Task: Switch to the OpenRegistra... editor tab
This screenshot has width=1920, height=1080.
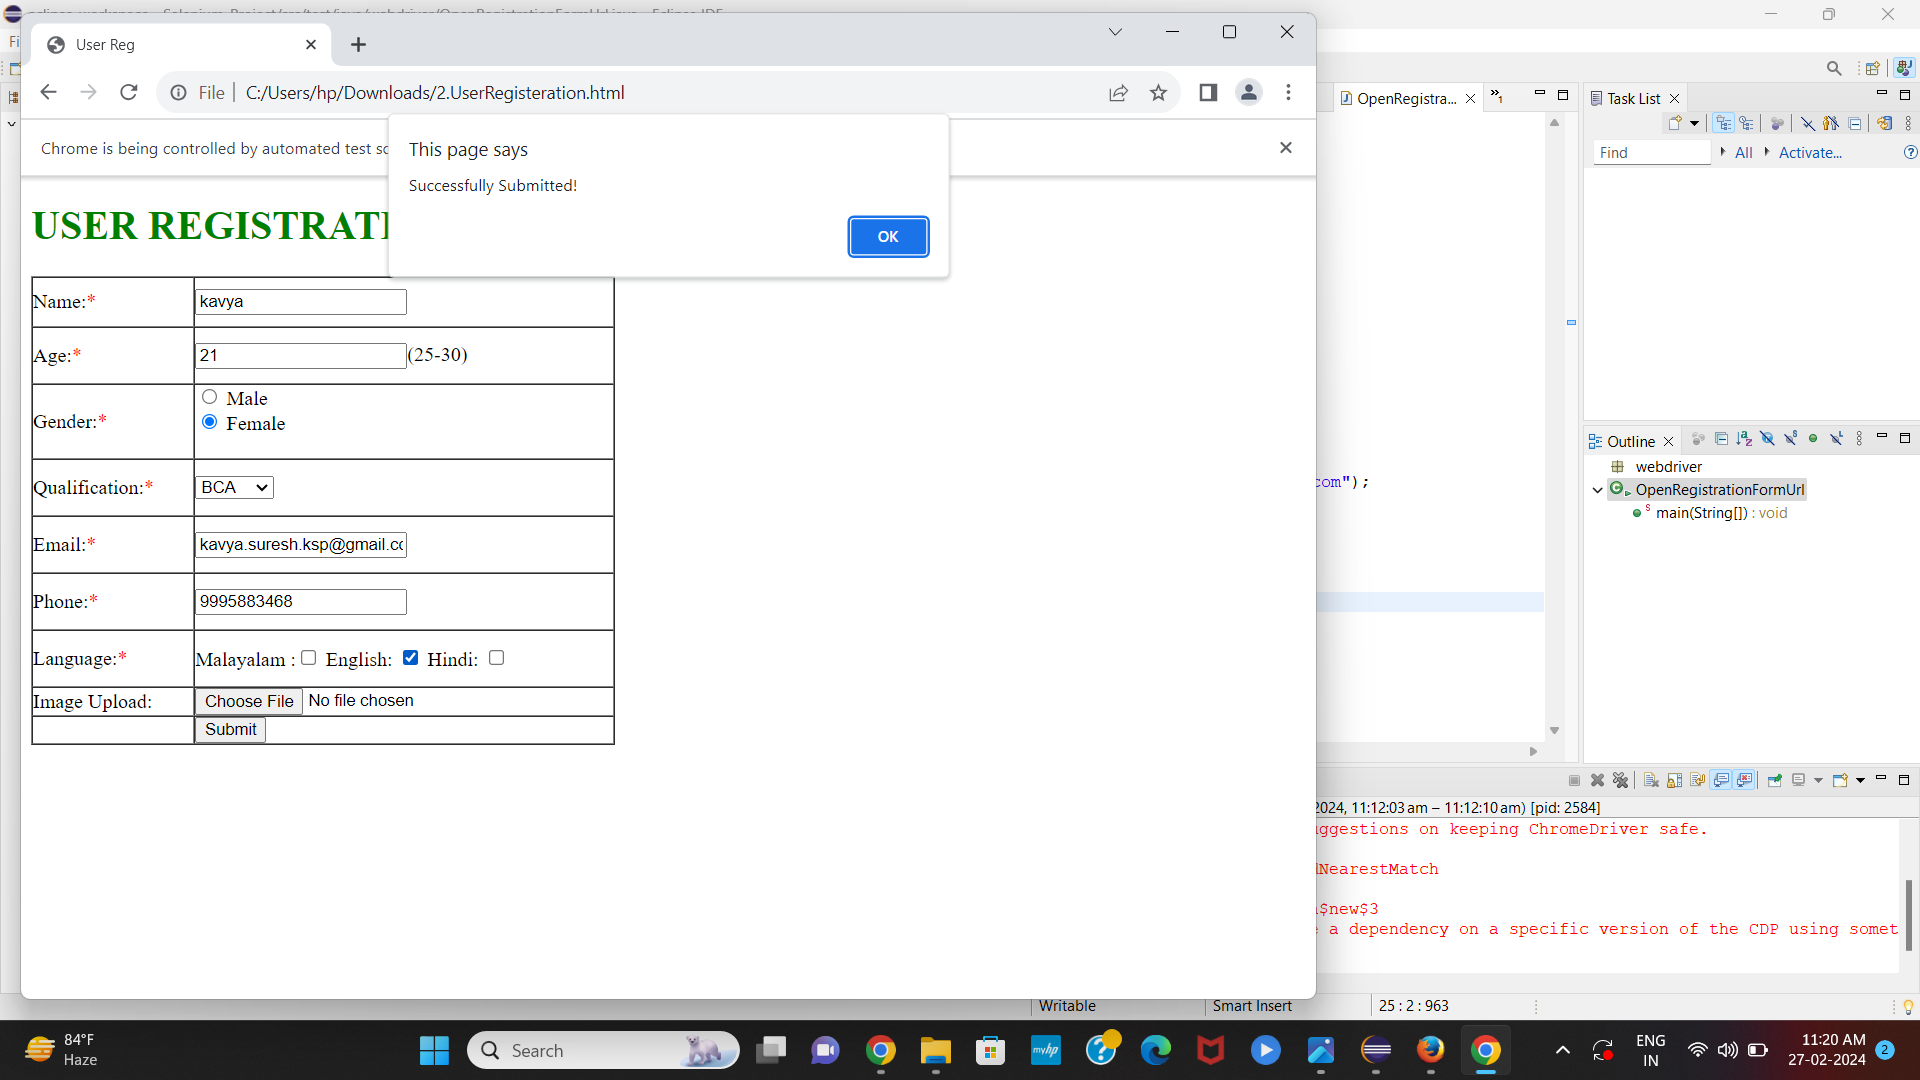Action: pyautogui.click(x=1405, y=98)
